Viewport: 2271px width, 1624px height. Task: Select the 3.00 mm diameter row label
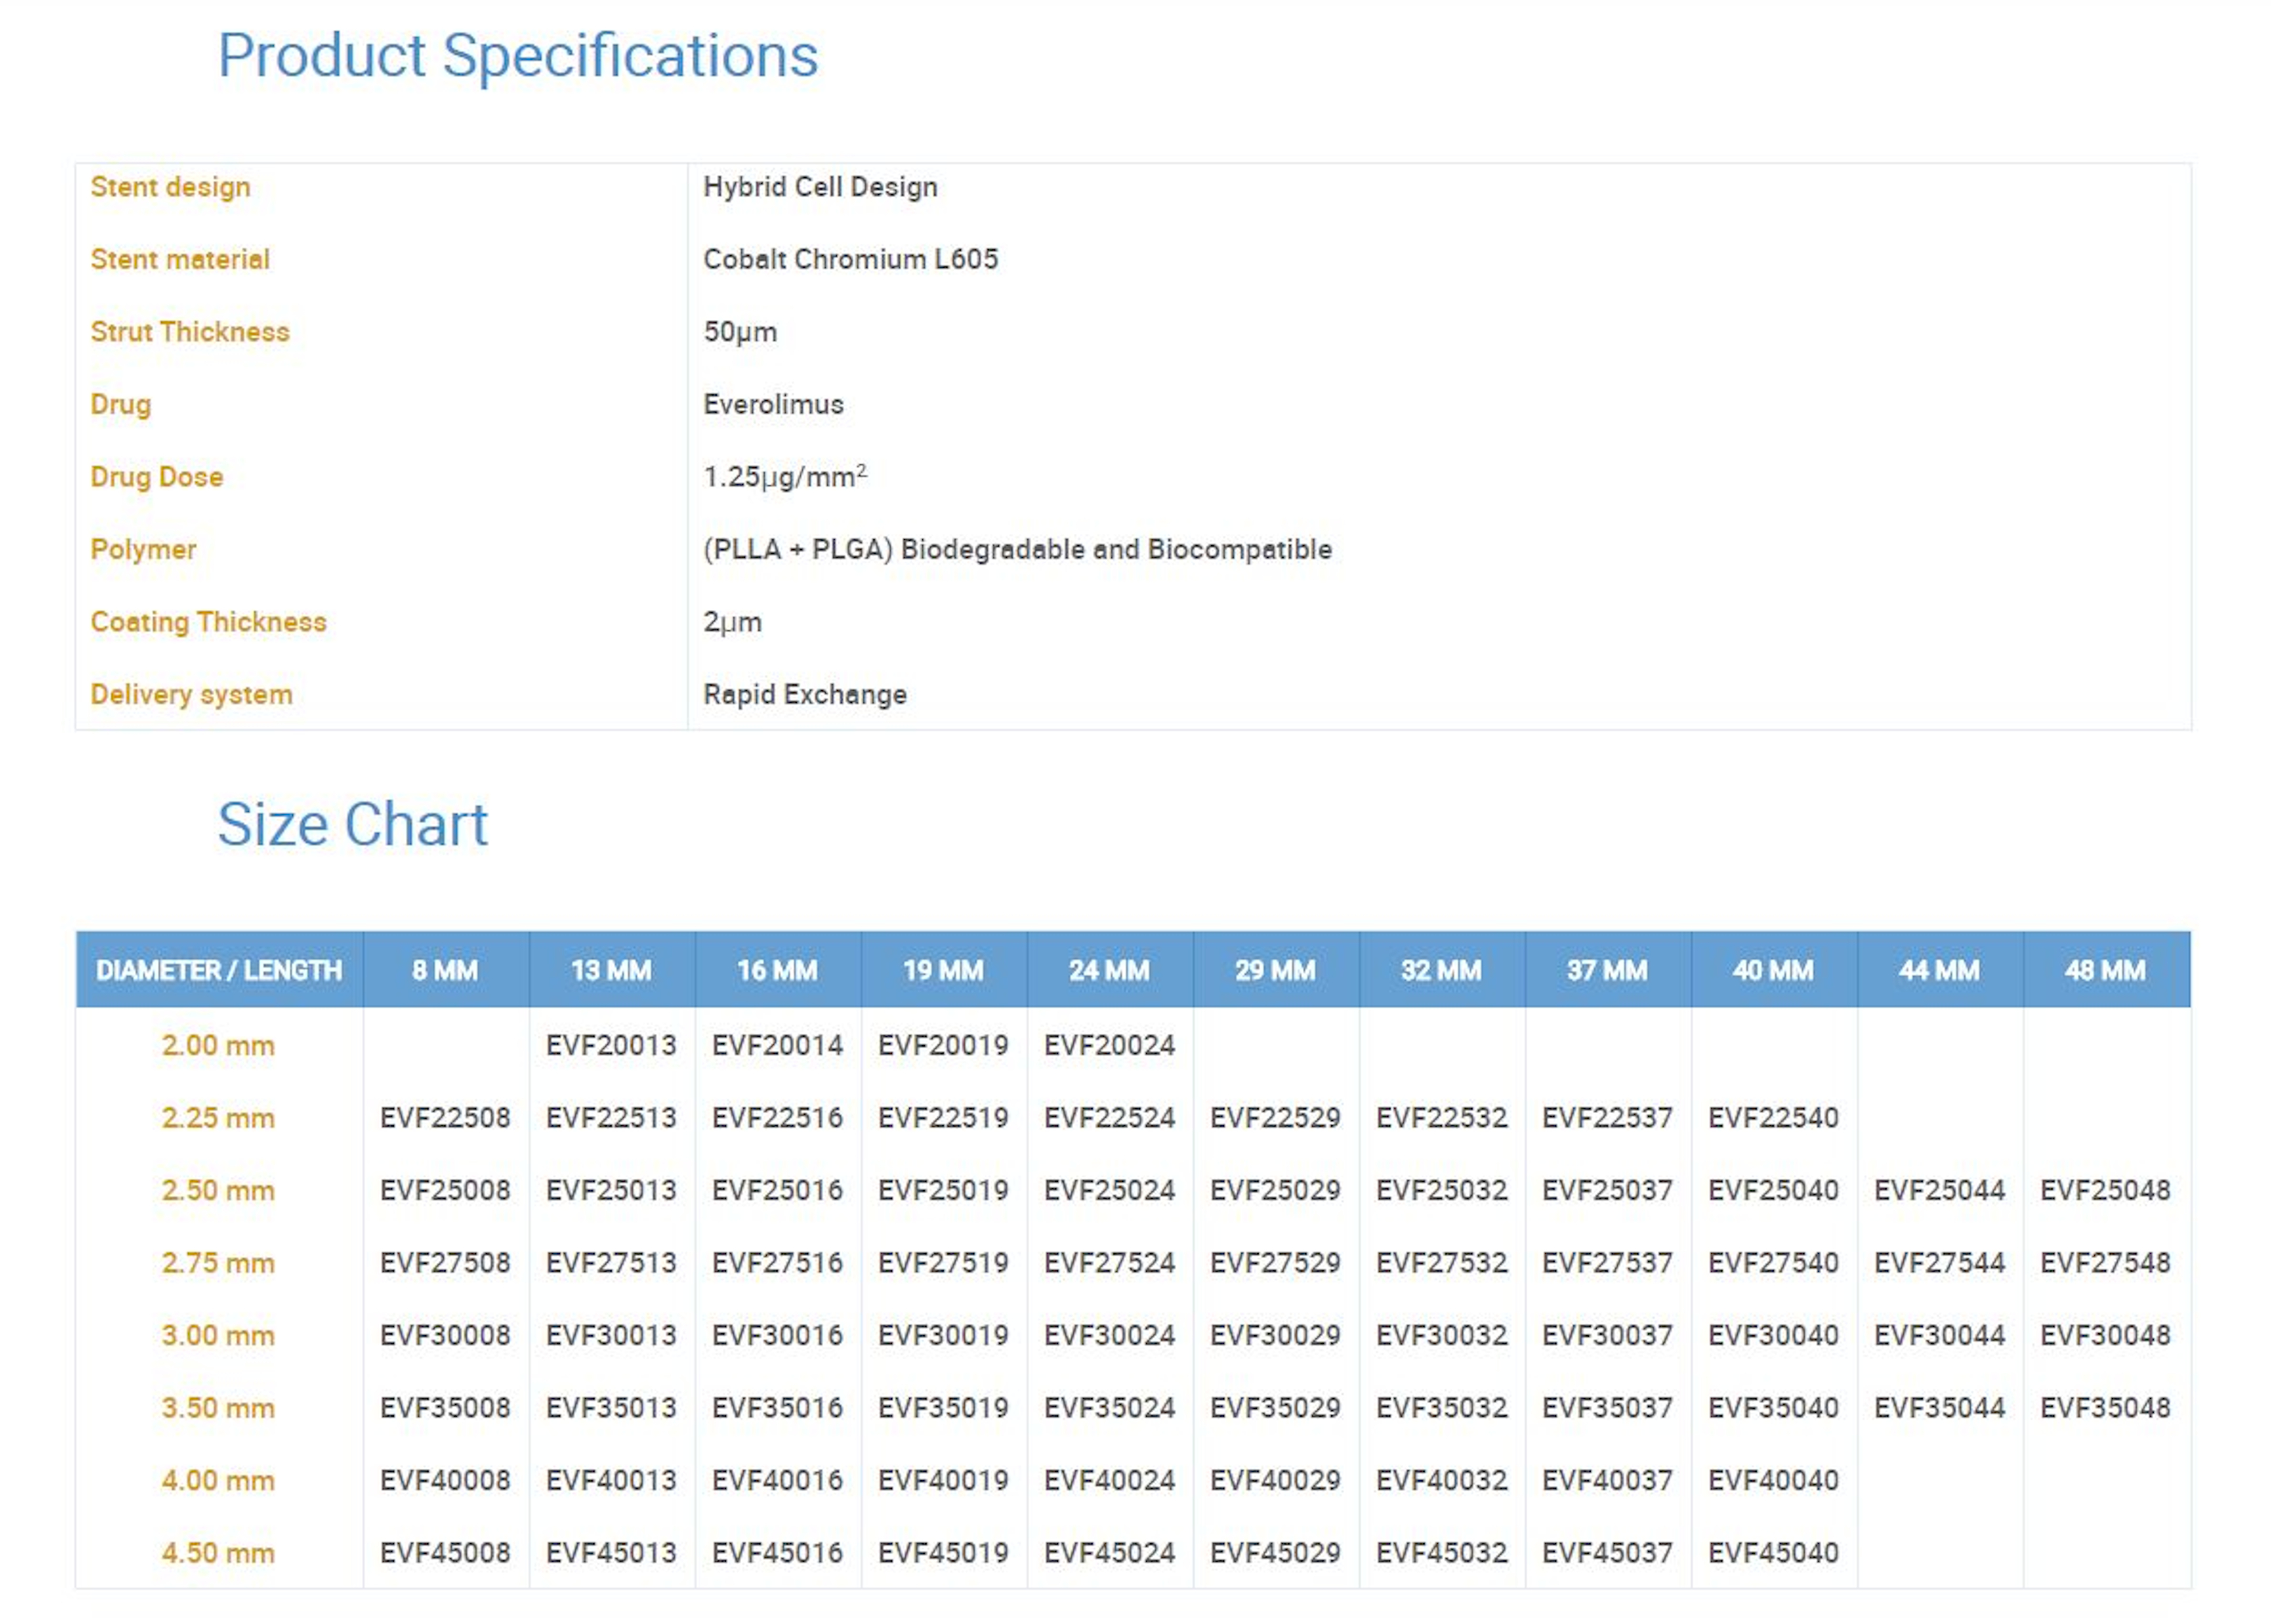pyautogui.click(x=218, y=1335)
